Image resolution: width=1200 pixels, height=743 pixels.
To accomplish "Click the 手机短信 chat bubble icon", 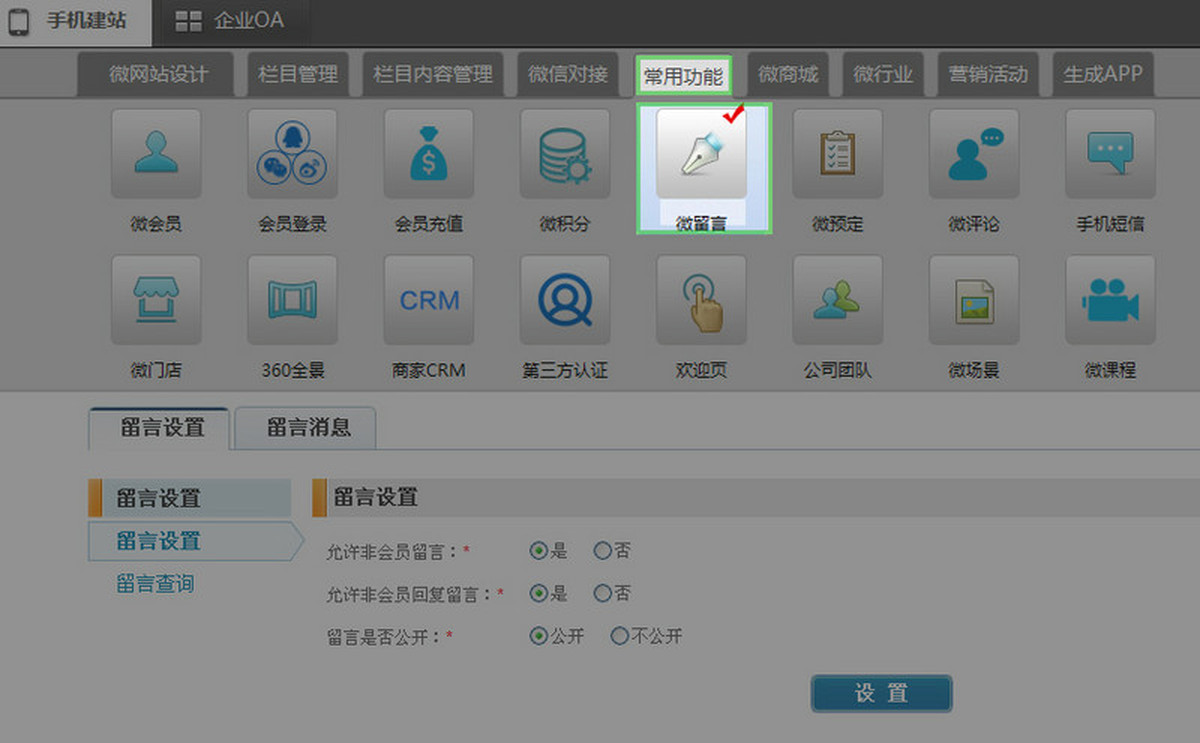I will coord(1110,154).
